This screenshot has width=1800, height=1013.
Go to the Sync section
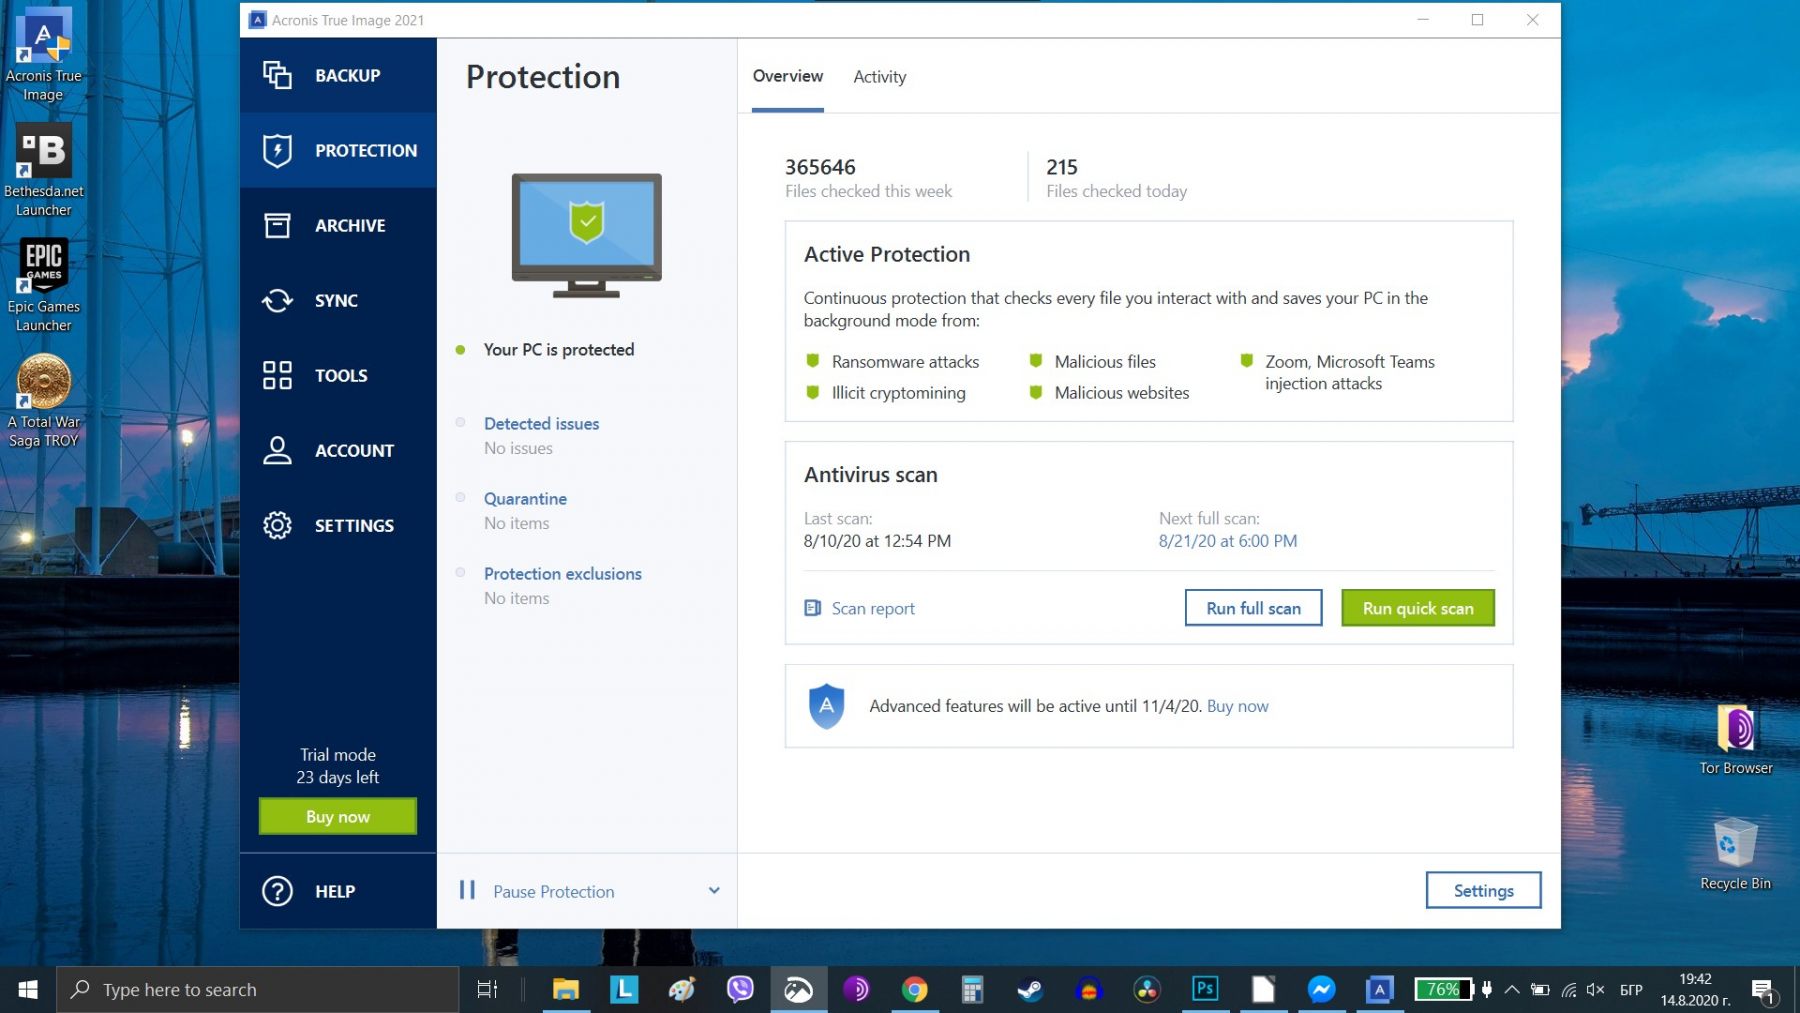click(338, 300)
